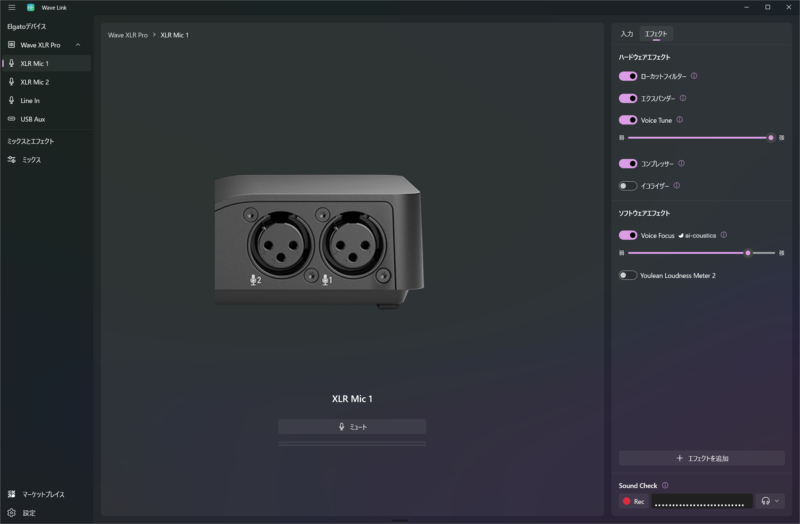
Task: Go to Wave XLR Pro breadcrumb
Action: (128, 35)
